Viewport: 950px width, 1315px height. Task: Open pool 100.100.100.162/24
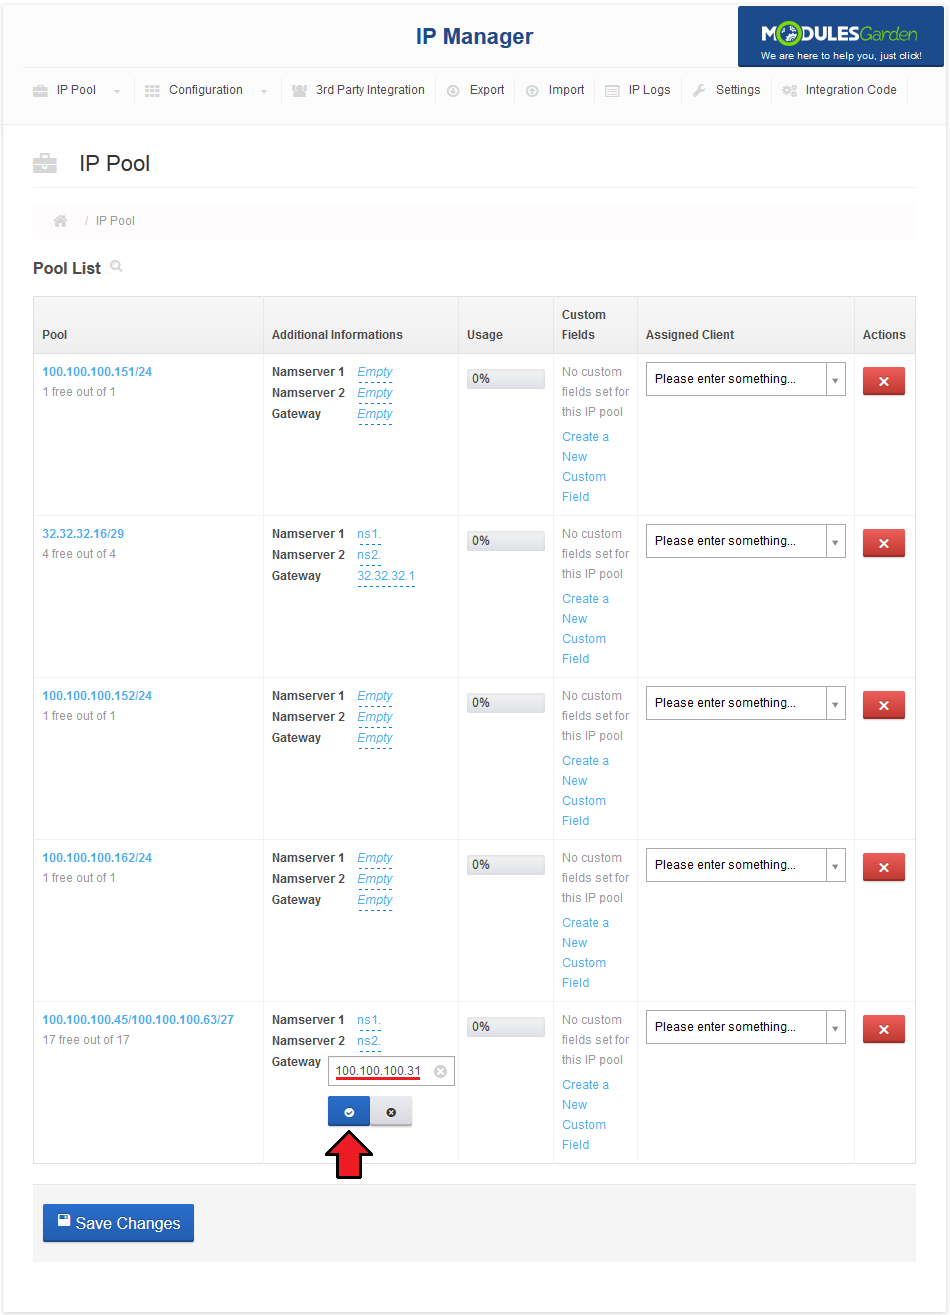point(97,858)
